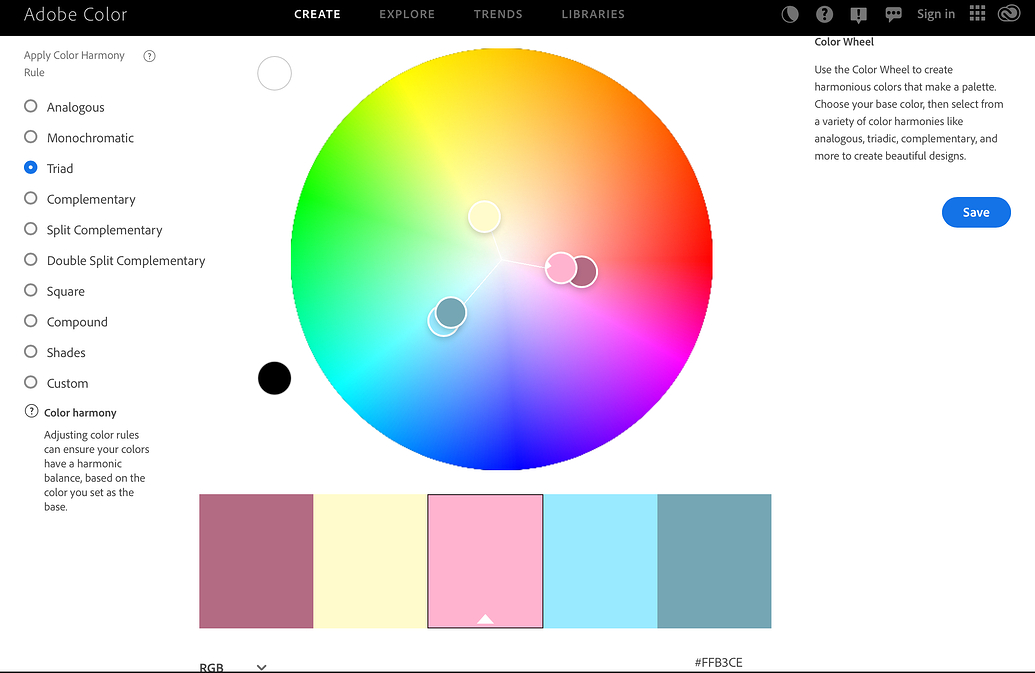Enable the Monochromatic color rule
This screenshot has width=1035, height=673.
pos(30,137)
